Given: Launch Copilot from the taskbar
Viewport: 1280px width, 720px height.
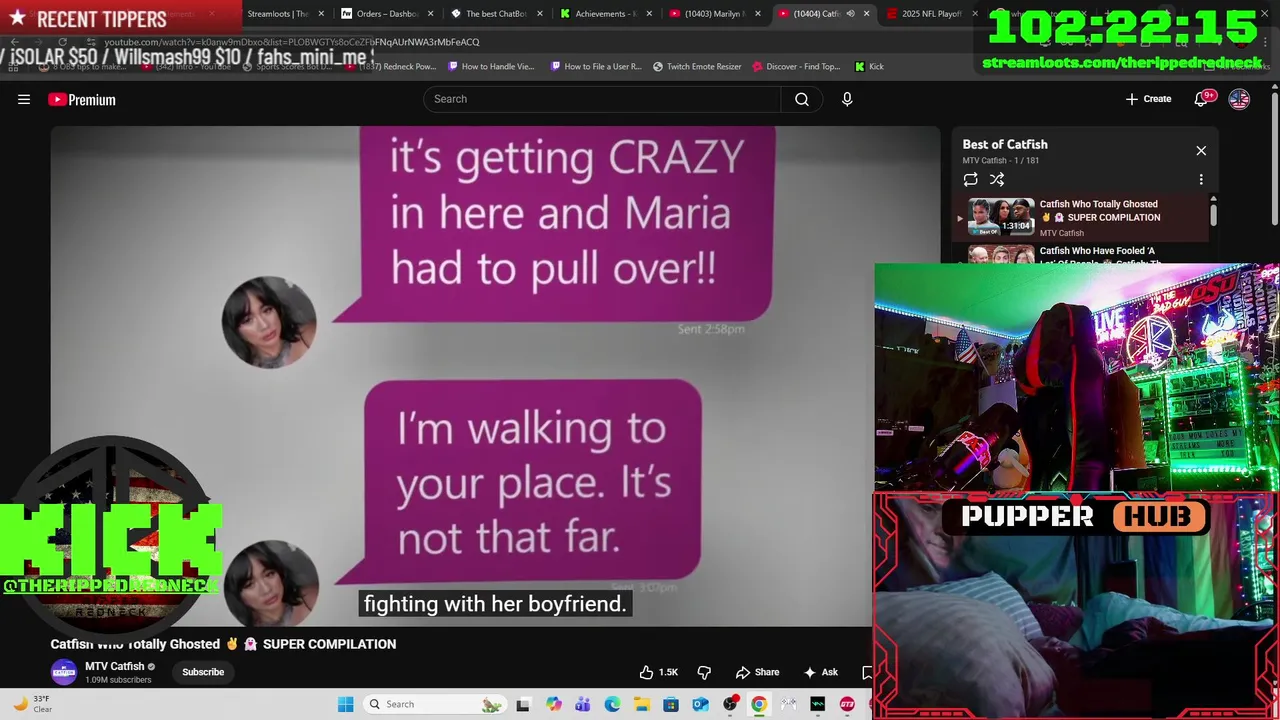Looking at the screenshot, I should tap(553, 704).
